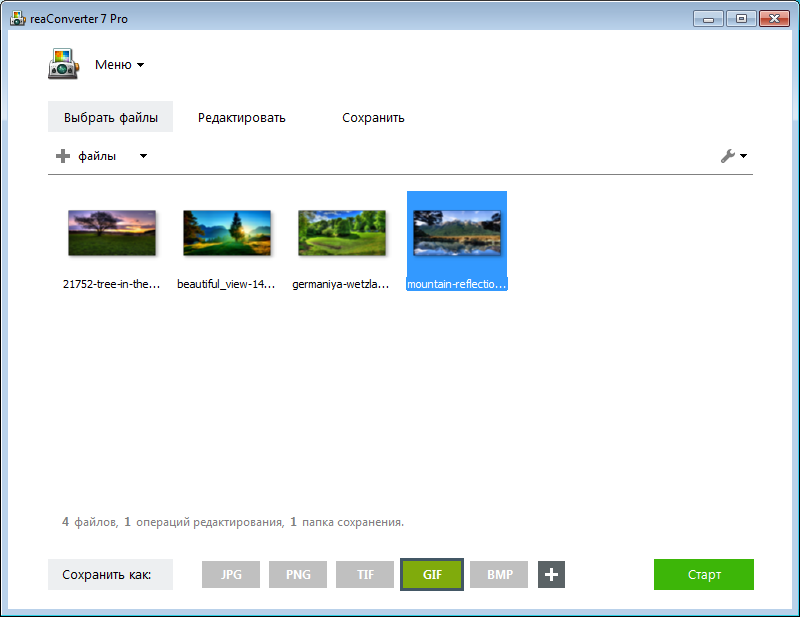
Task: Switch to the Сохранить tab
Action: 372,116
